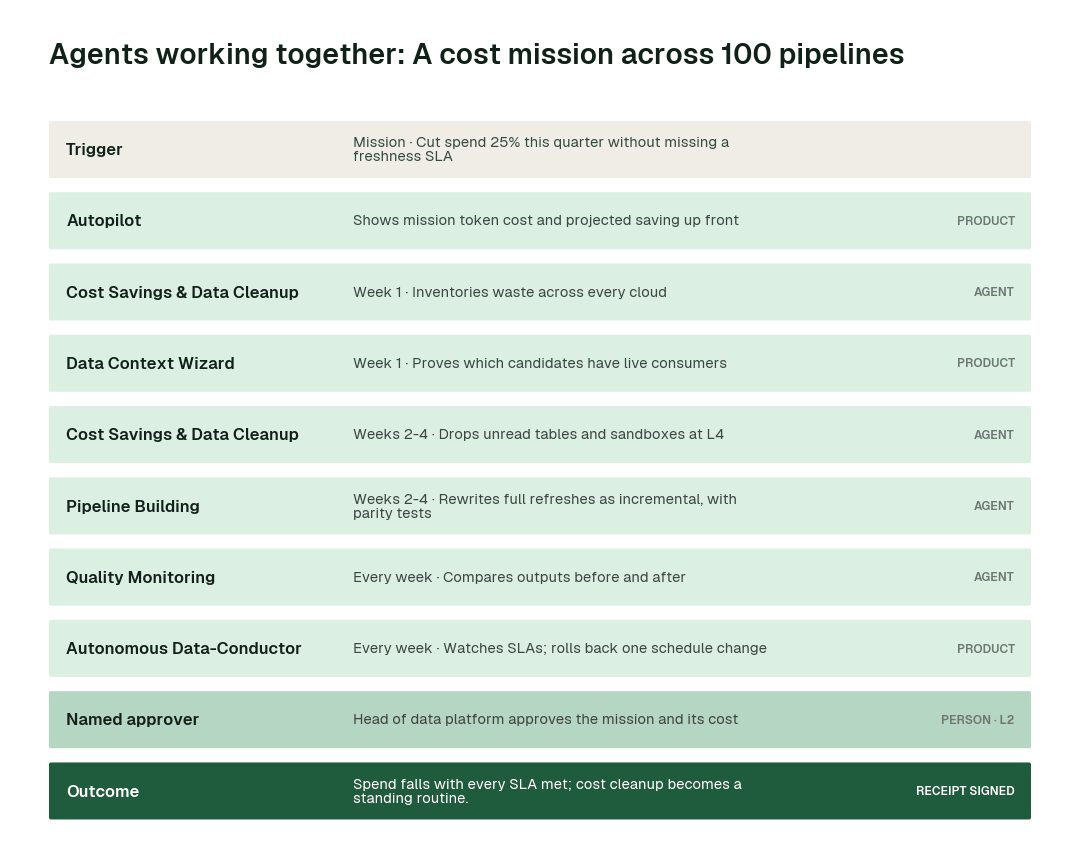
Task: Select the Quality Monitoring label
Action: point(141,577)
